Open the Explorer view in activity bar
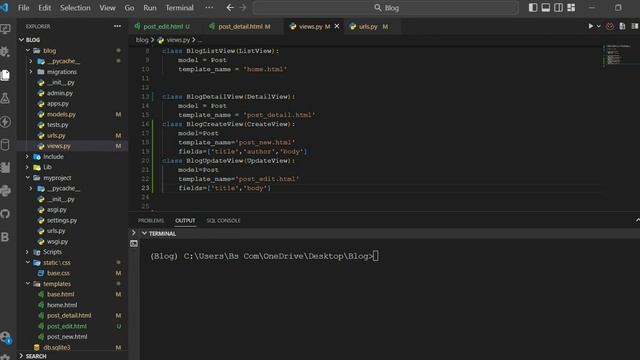640x360 pixels. [5, 75]
